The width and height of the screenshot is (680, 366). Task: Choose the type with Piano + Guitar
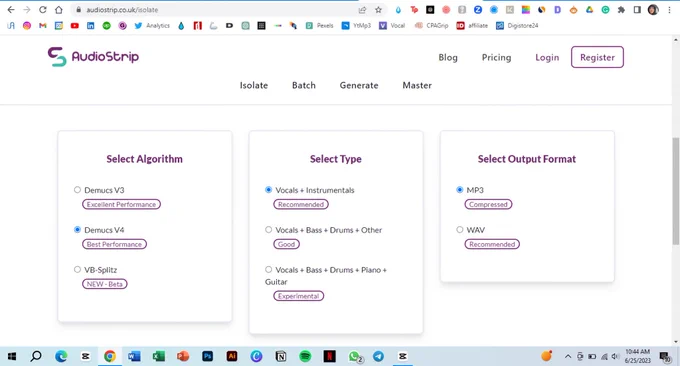coord(268,269)
